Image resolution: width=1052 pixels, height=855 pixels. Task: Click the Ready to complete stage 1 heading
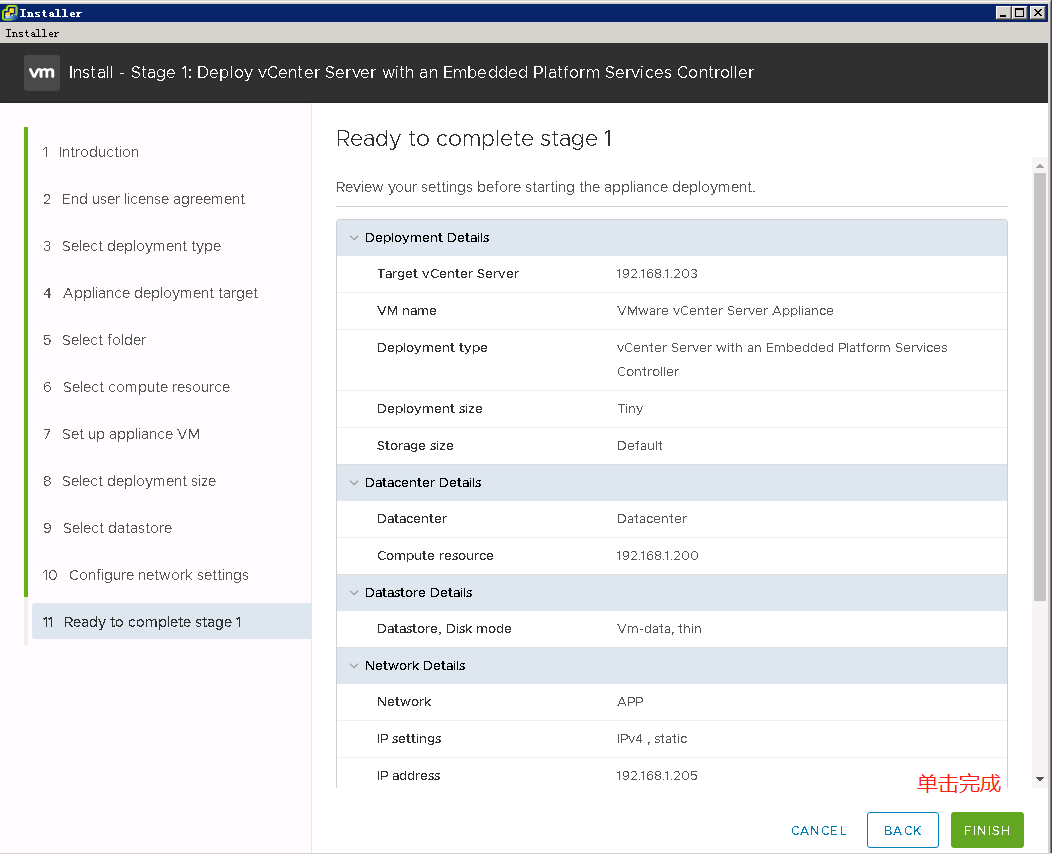click(474, 138)
